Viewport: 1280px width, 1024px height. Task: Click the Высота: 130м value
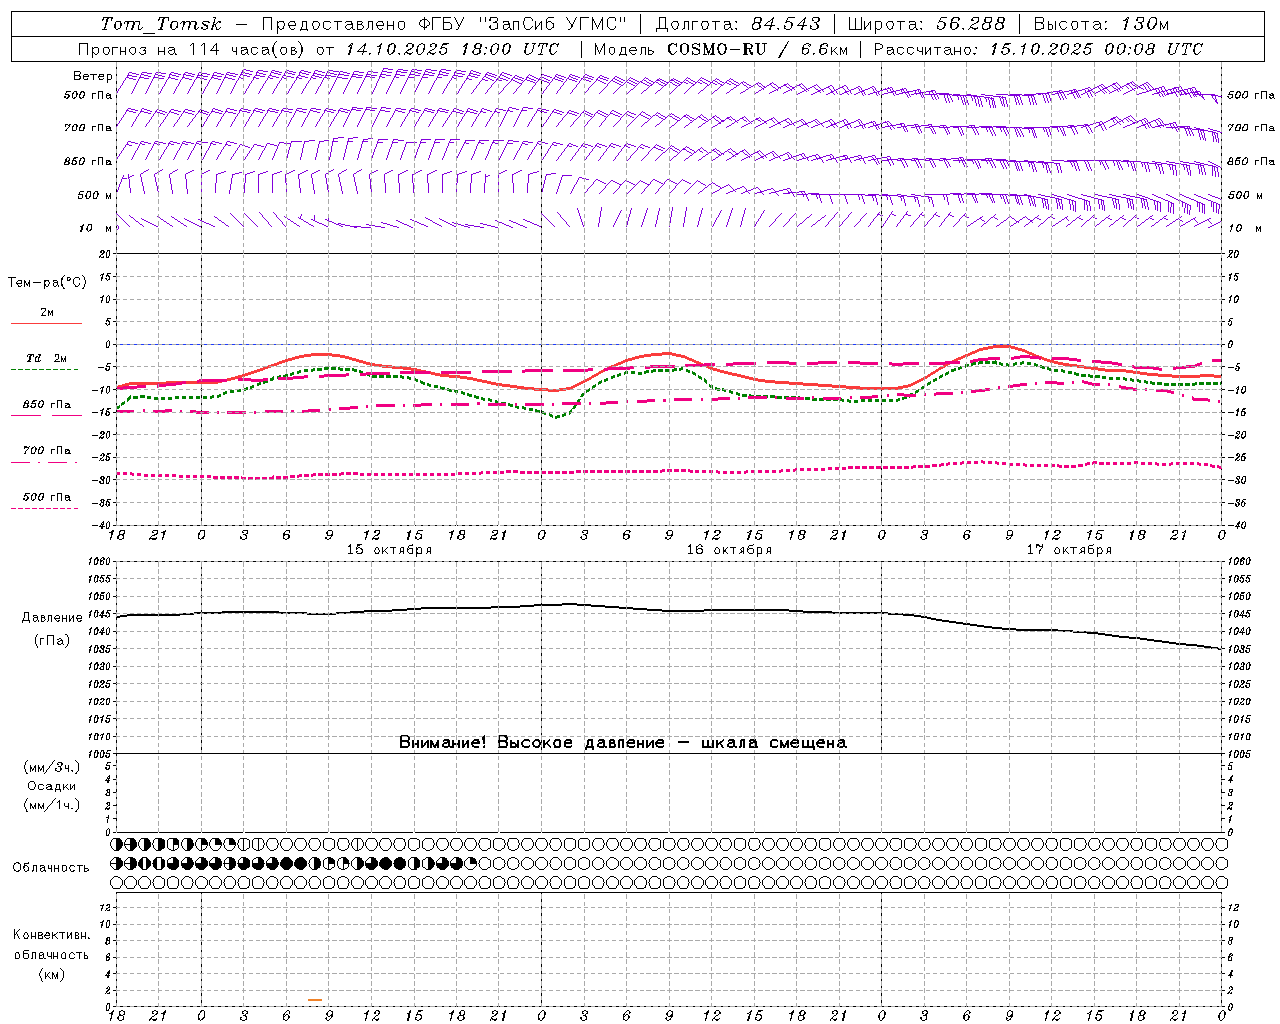(x=1102, y=24)
